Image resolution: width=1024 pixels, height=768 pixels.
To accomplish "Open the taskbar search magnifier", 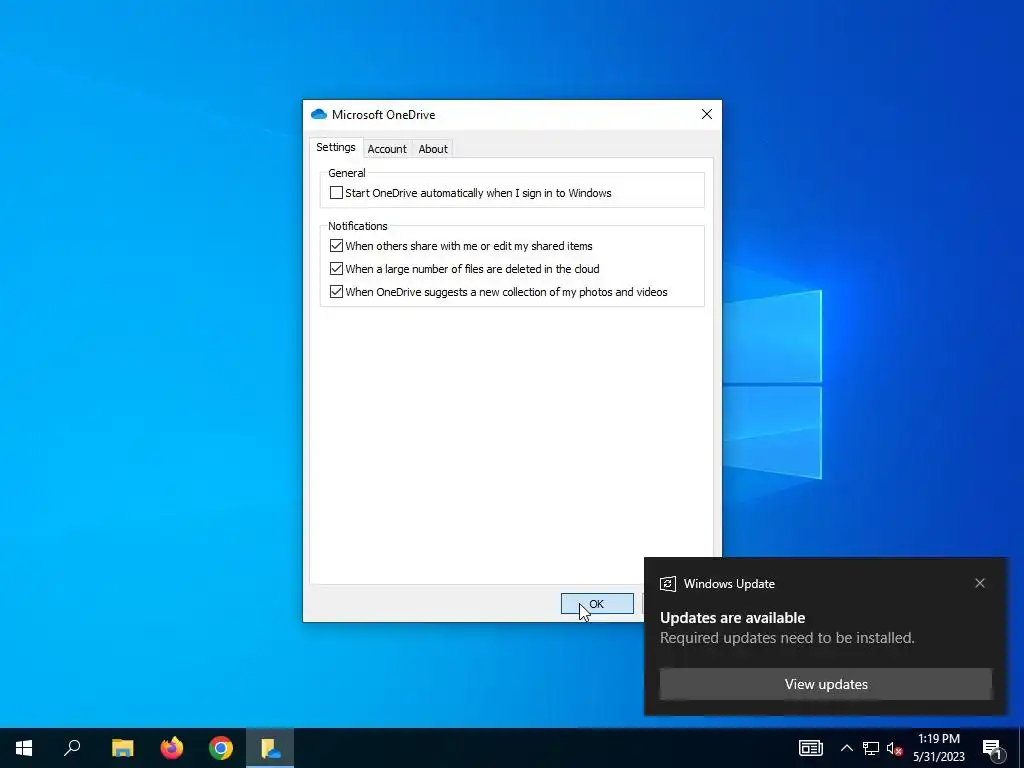I will click(x=72, y=748).
